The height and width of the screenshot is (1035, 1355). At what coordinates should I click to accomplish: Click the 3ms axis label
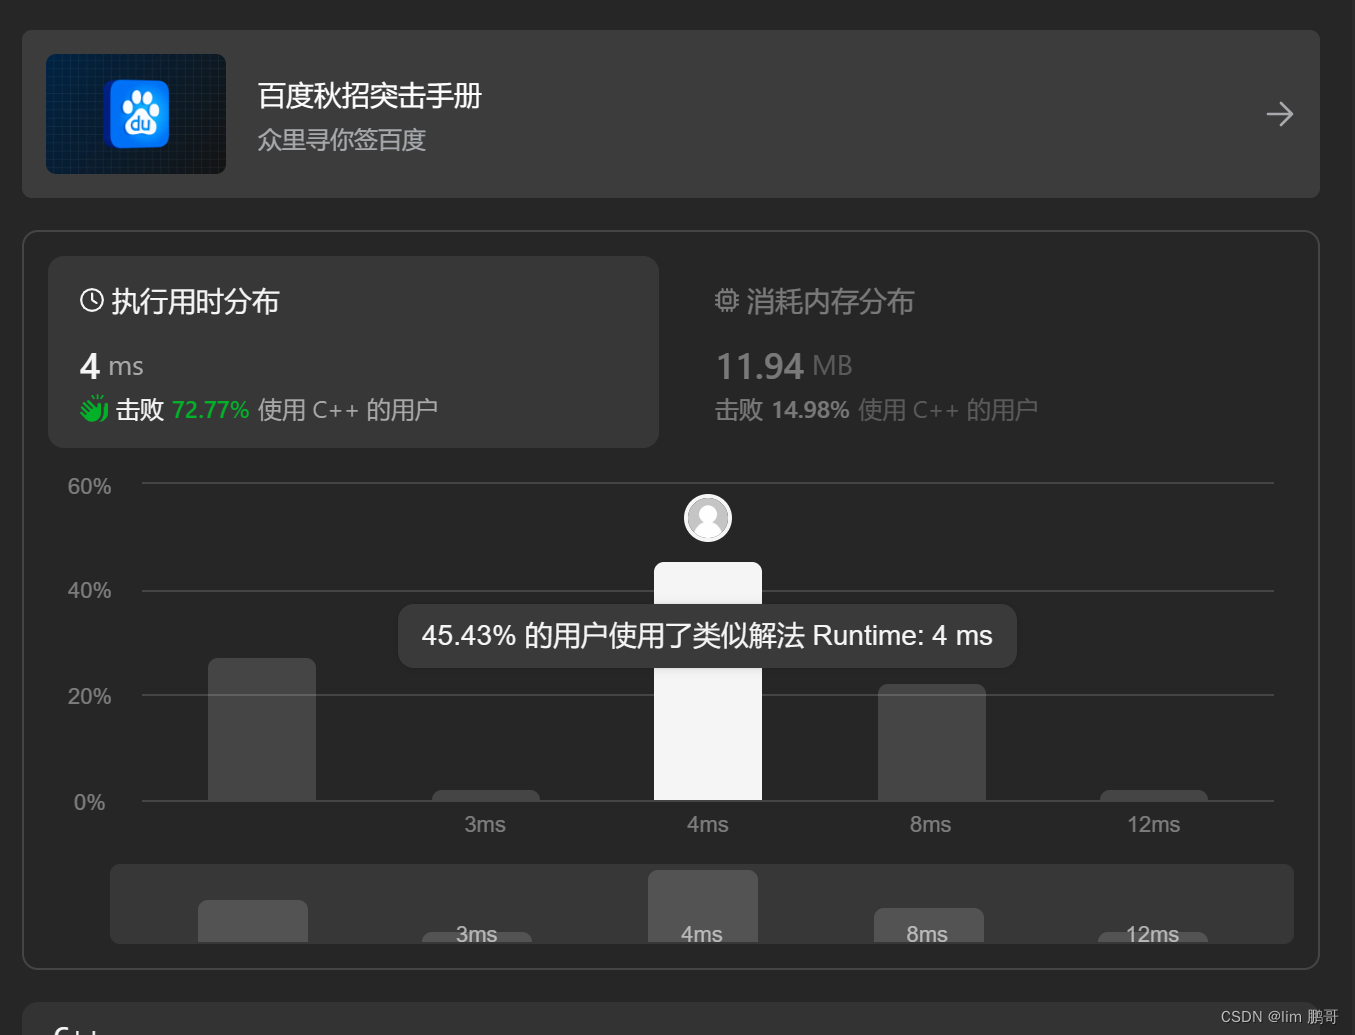[485, 825]
